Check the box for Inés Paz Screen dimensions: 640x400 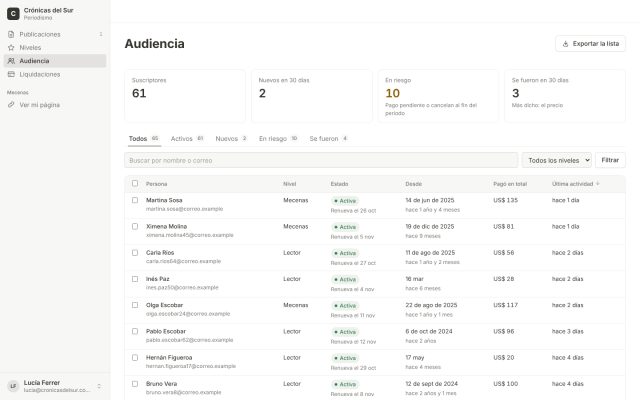(x=135, y=279)
